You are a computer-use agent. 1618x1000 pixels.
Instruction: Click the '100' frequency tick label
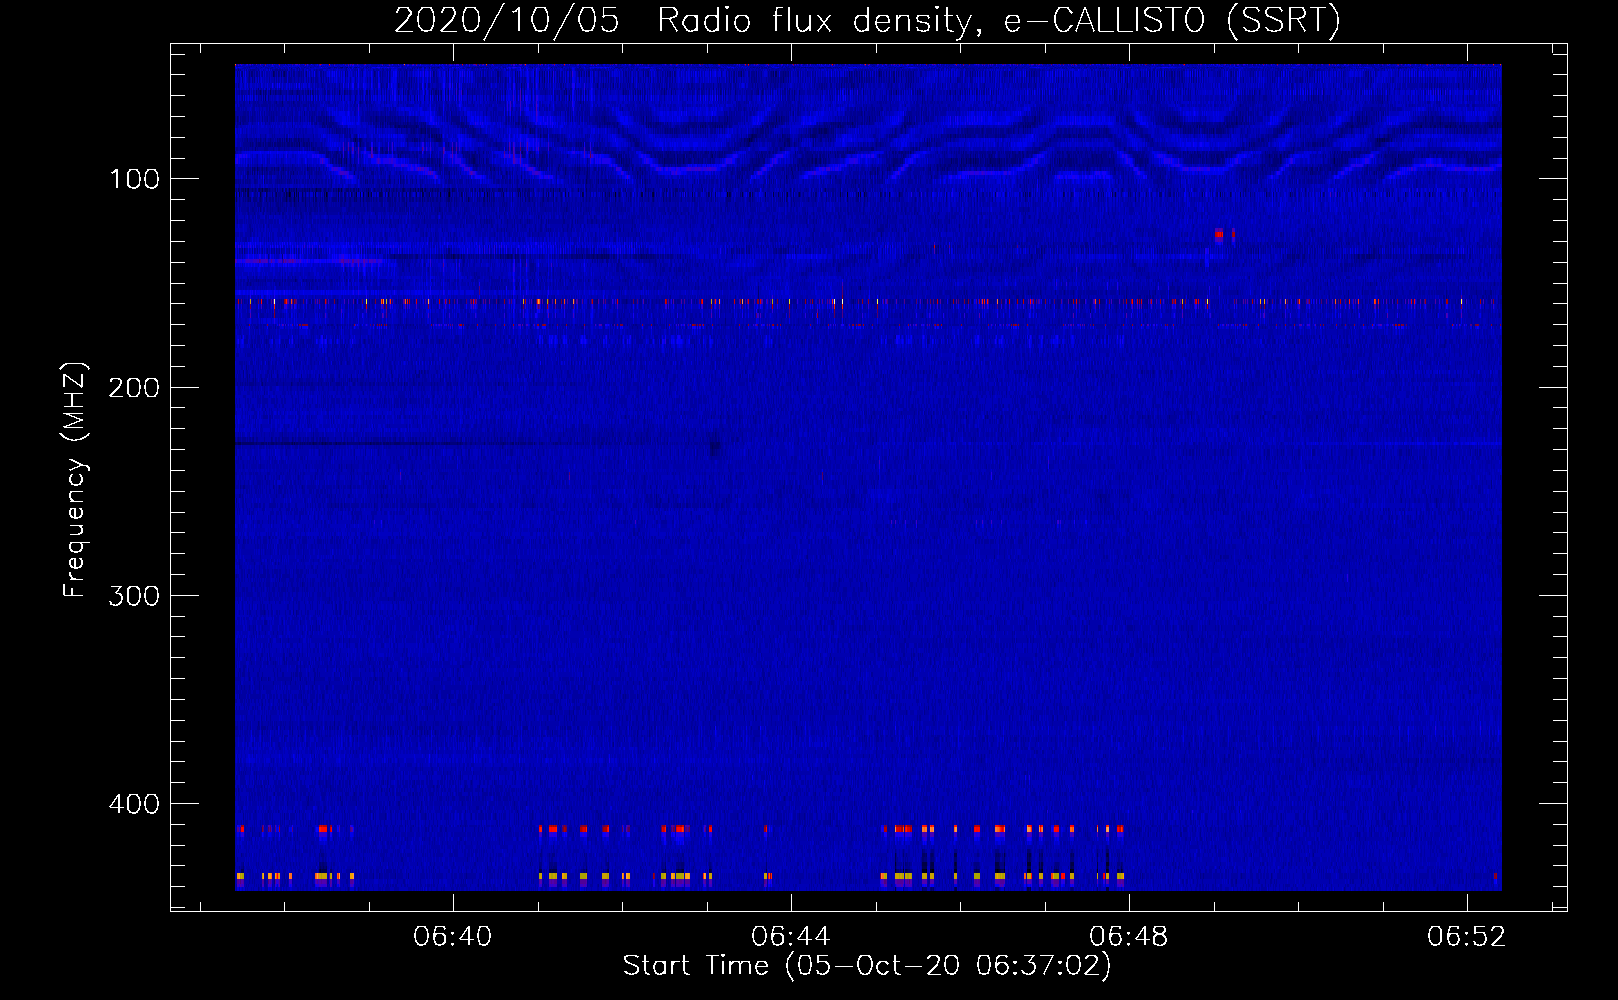click(x=134, y=179)
